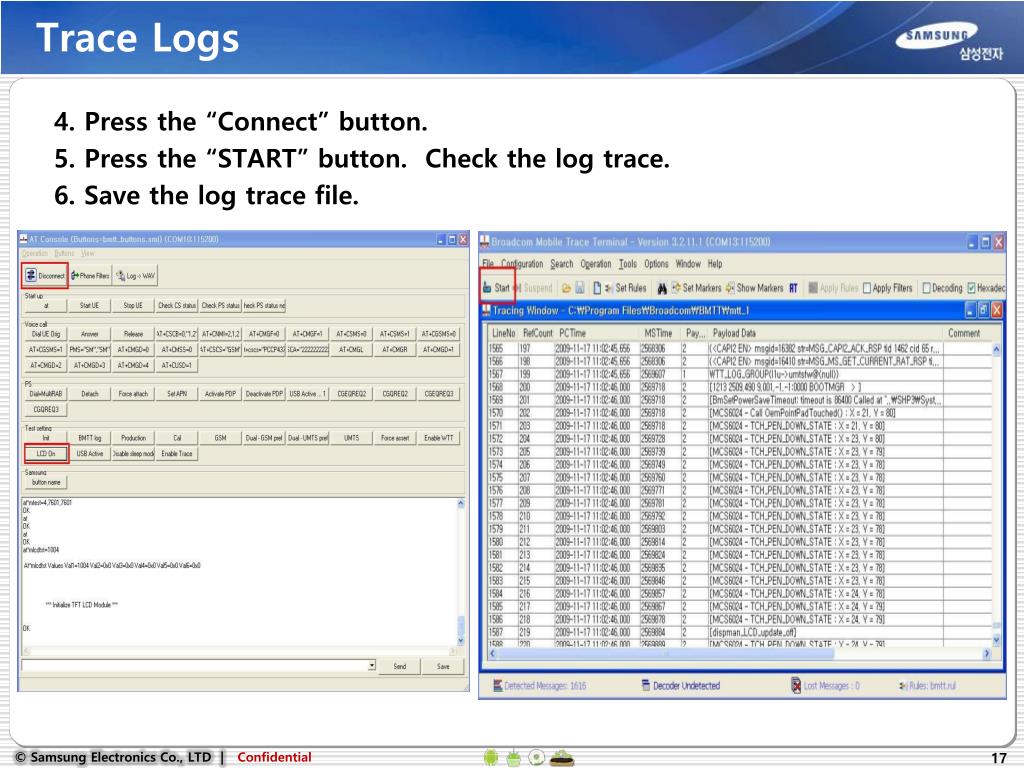
Task: Click the UMTS button under Test setting
Action: (x=351, y=438)
